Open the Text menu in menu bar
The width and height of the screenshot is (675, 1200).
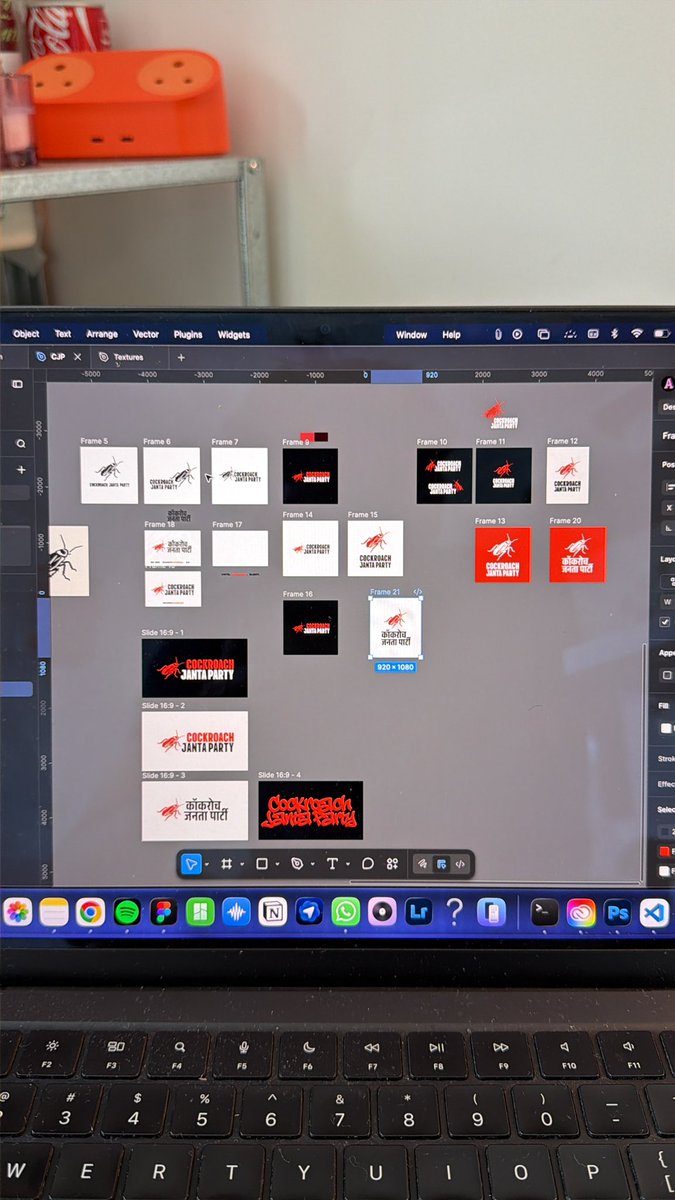(63, 334)
